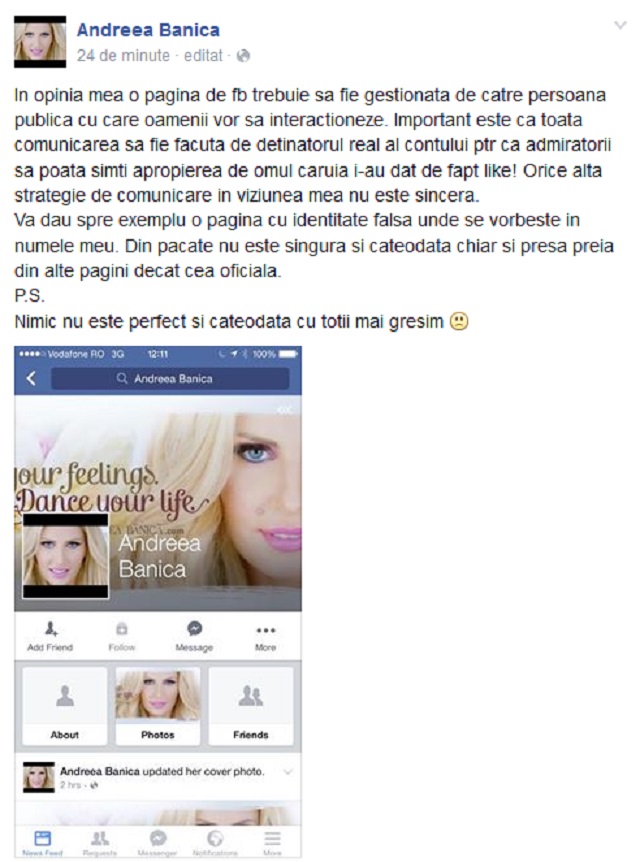Open the post author's profile picture

[40, 42]
